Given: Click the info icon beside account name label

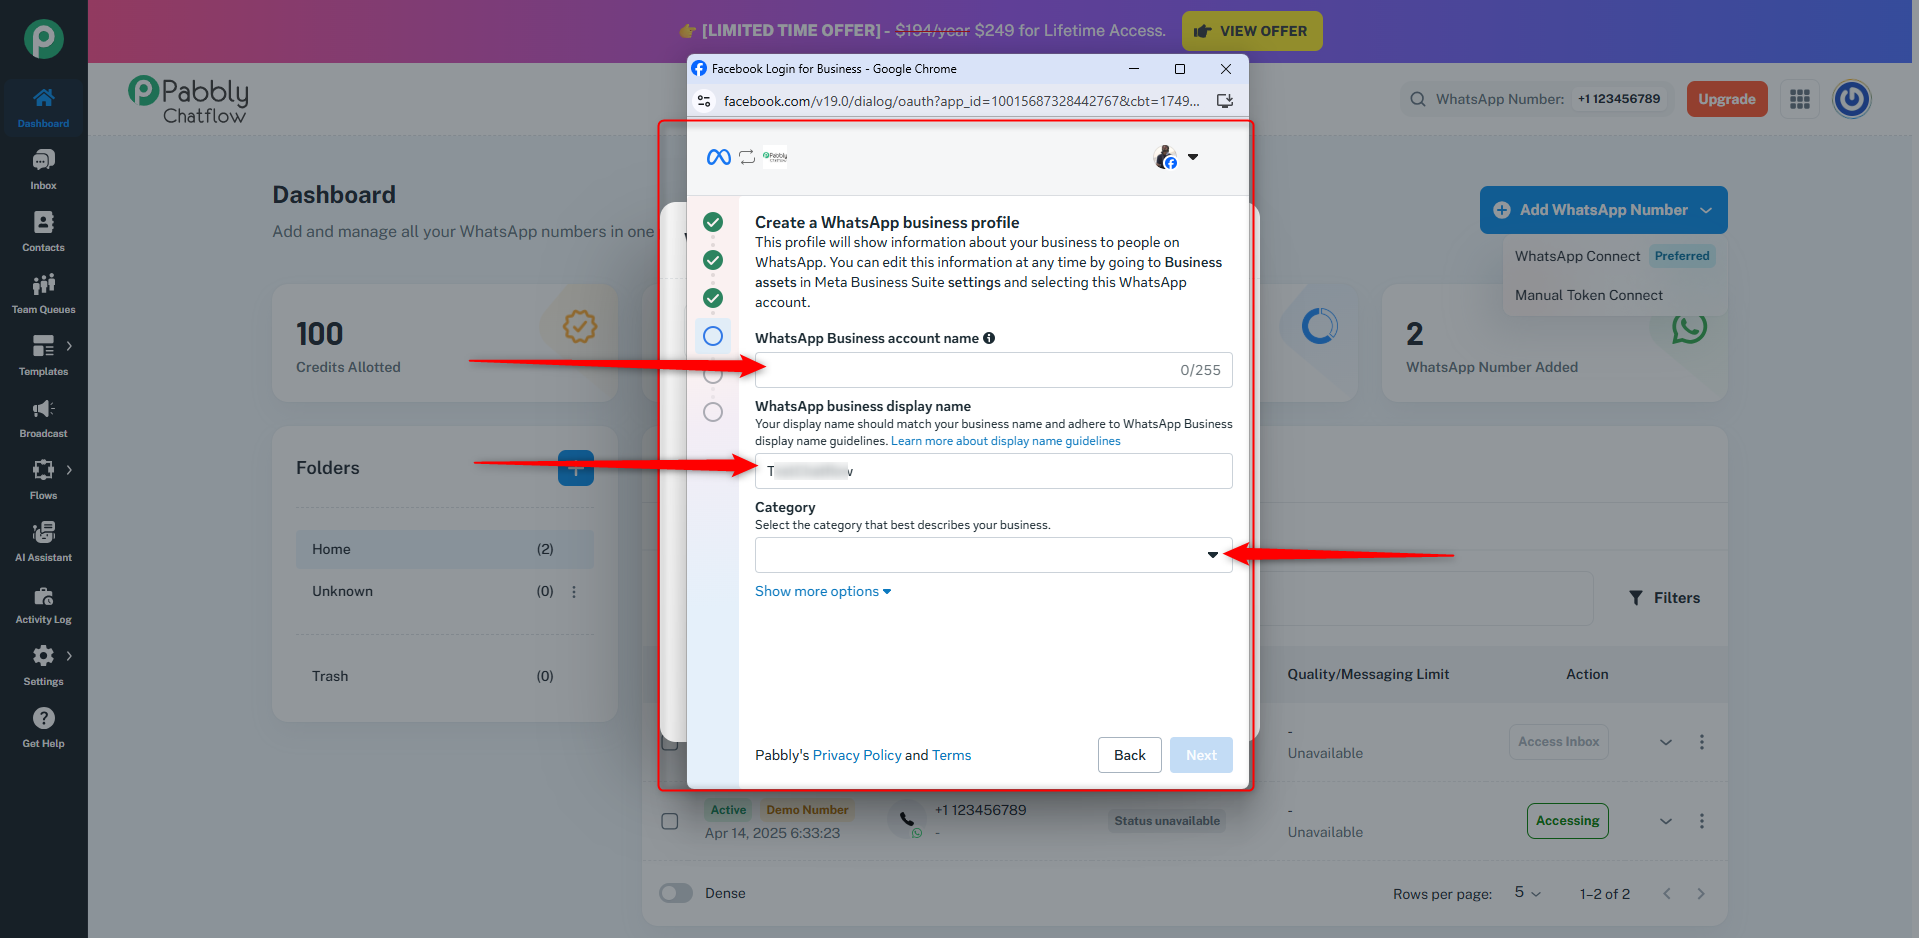Looking at the screenshot, I should click(989, 338).
